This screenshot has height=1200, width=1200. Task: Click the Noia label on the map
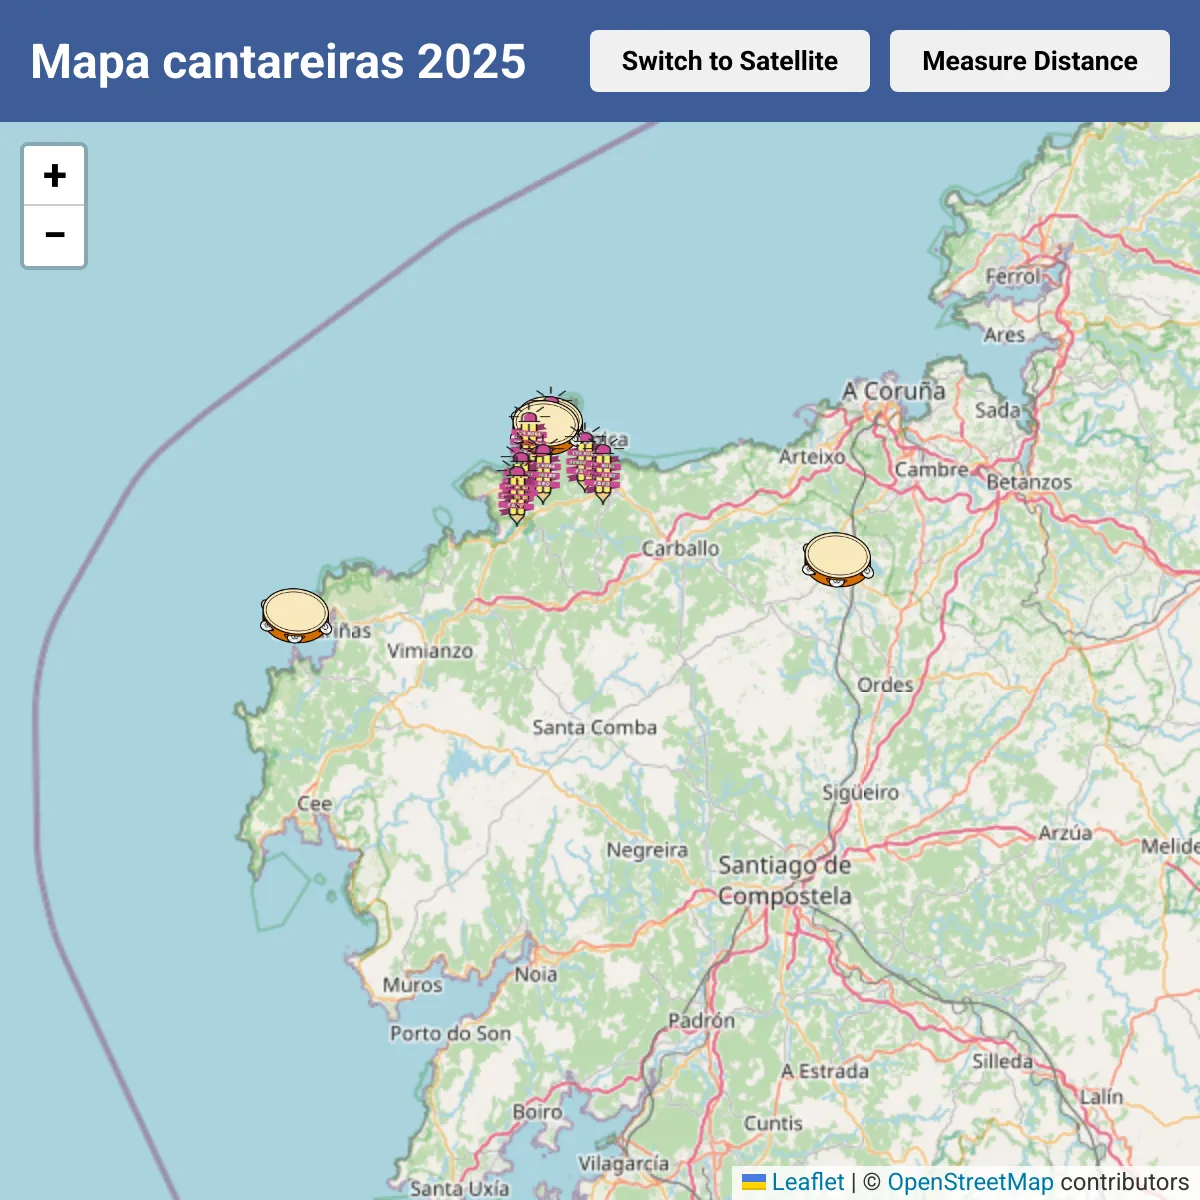pos(536,974)
